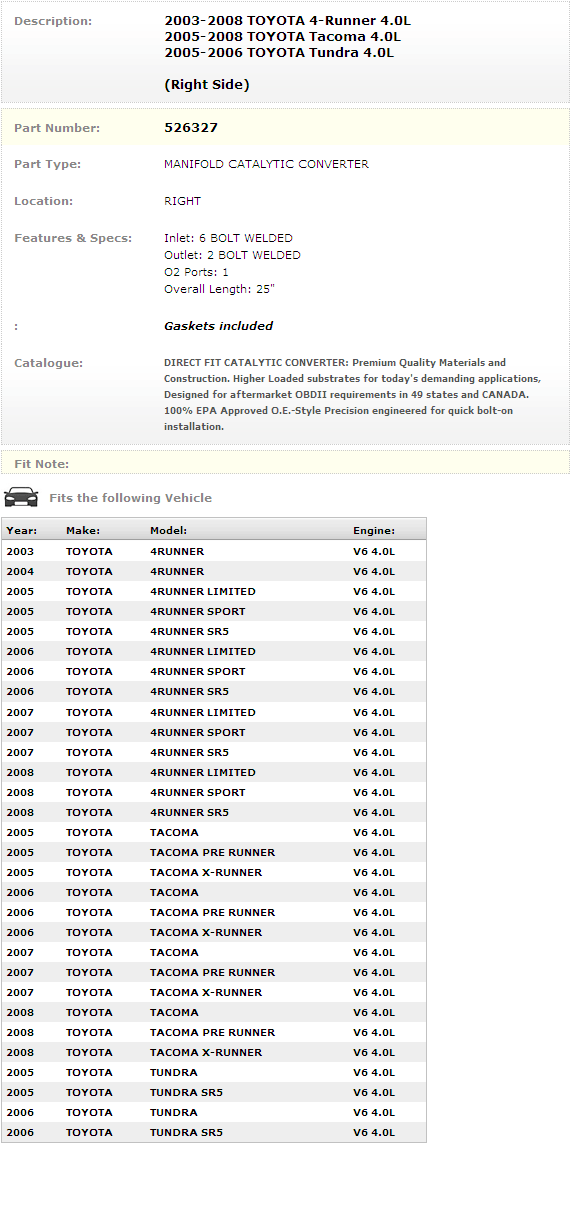
Task: Select the 2005 4RUNNER LIMITED row
Action: [214, 591]
